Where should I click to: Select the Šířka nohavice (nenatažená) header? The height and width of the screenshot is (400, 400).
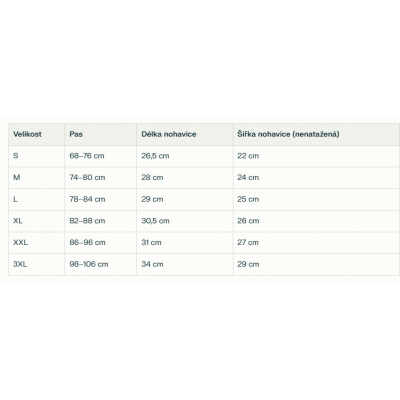point(288,134)
